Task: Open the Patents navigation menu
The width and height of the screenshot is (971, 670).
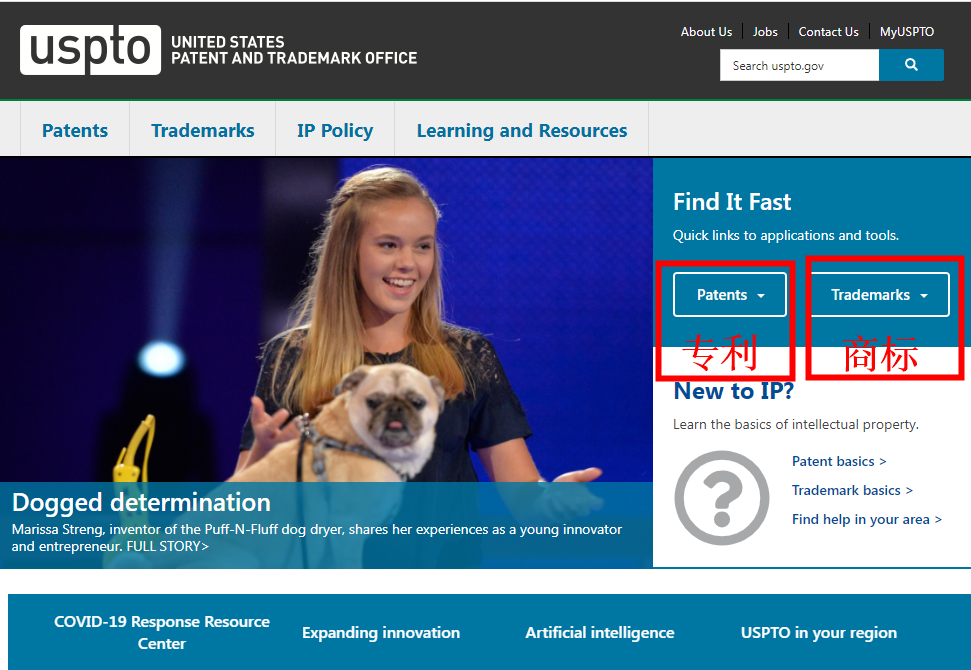Action: coord(75,131)
